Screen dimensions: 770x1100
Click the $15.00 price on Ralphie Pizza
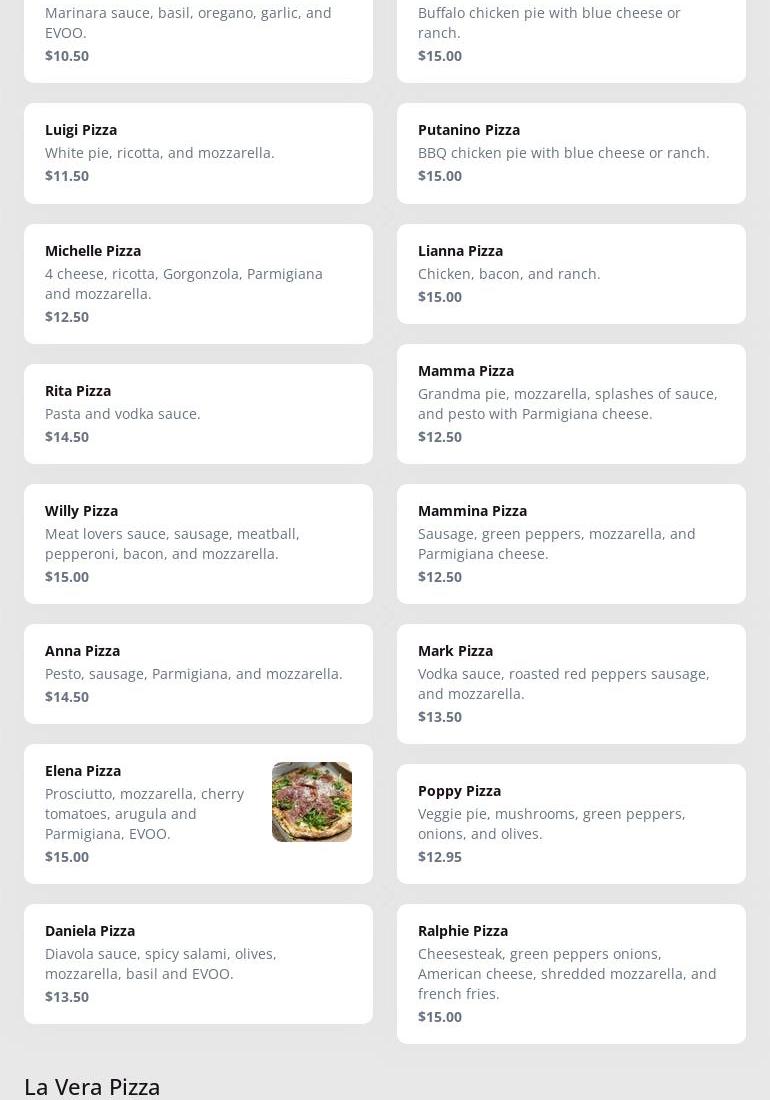pos(440,1017)
